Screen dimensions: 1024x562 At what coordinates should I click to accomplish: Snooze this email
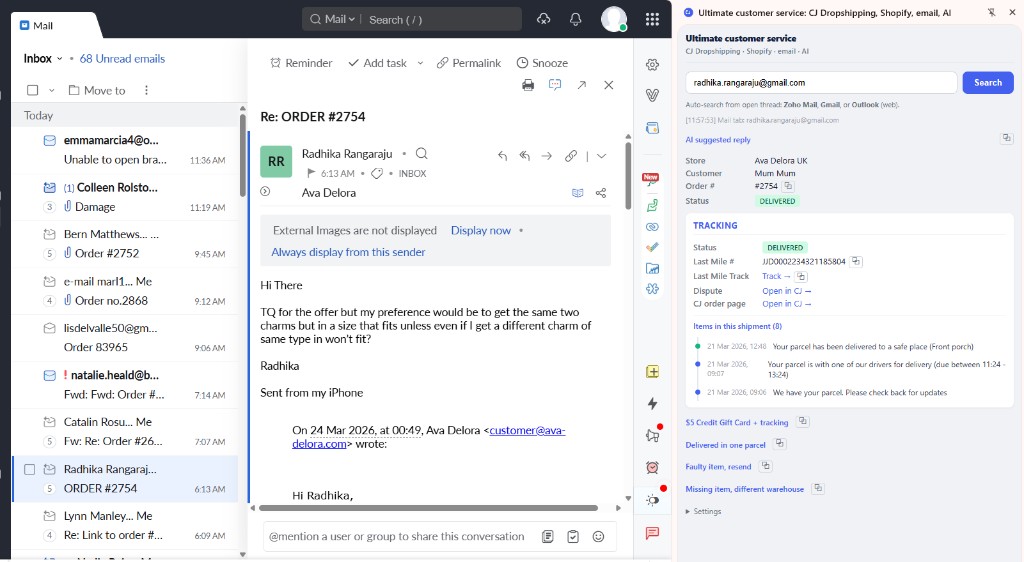(542, 63)
